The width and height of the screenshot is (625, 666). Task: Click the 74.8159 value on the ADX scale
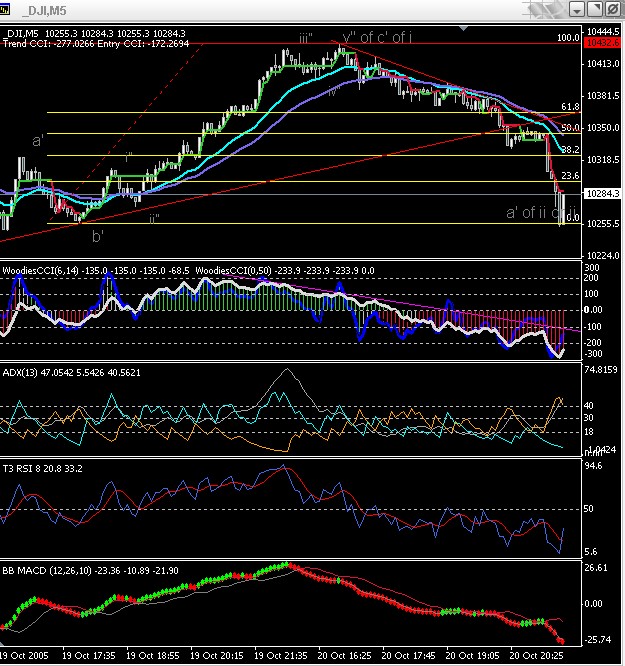point(601,370)
